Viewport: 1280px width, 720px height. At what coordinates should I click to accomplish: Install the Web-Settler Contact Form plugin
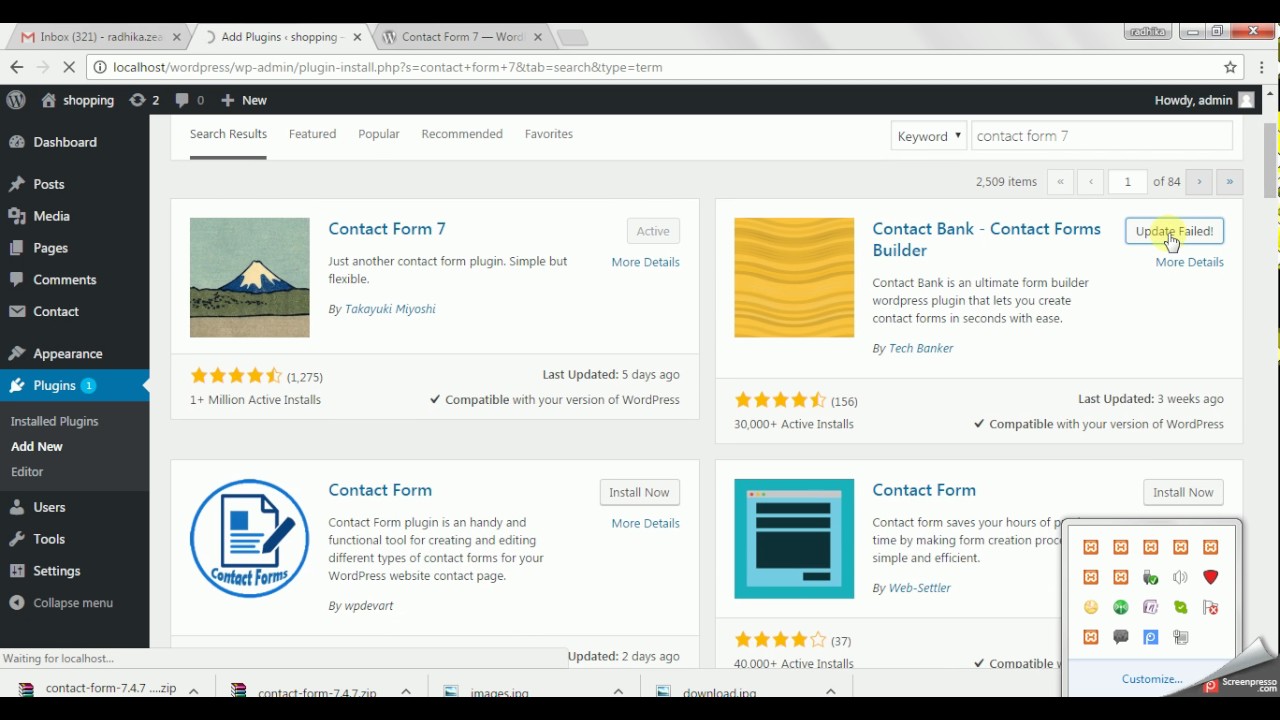coord(1183,492)
